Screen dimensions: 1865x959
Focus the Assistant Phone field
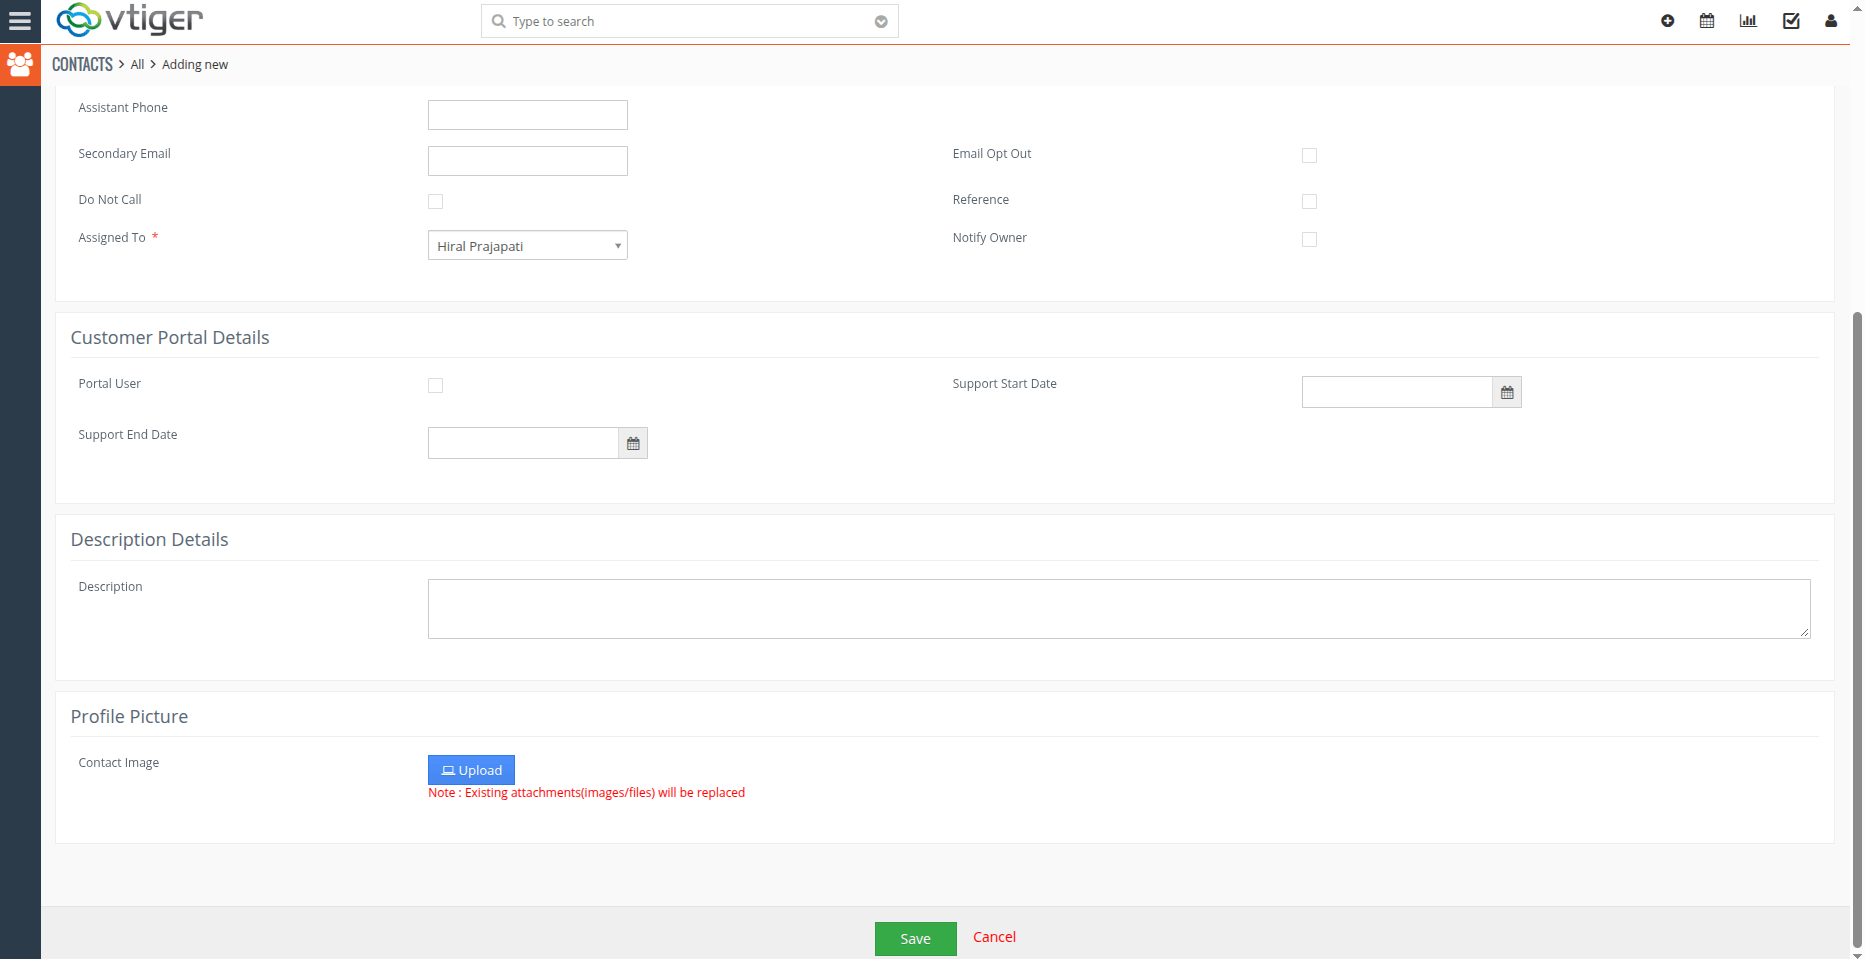pyautogui.click(x=528, y=115)
